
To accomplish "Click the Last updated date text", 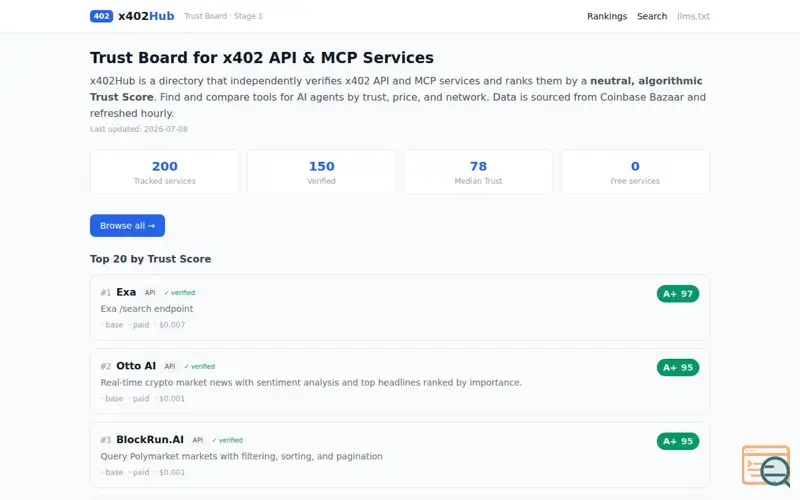I will pyautogui.click(x=139, y=129).
